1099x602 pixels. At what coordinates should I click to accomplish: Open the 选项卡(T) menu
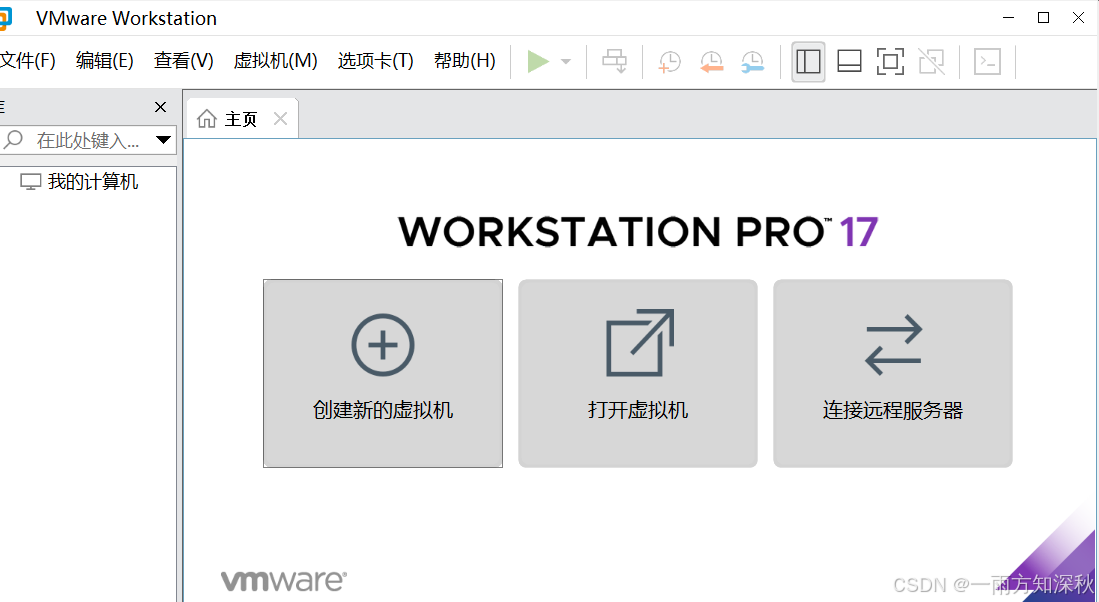coord(376,61)
